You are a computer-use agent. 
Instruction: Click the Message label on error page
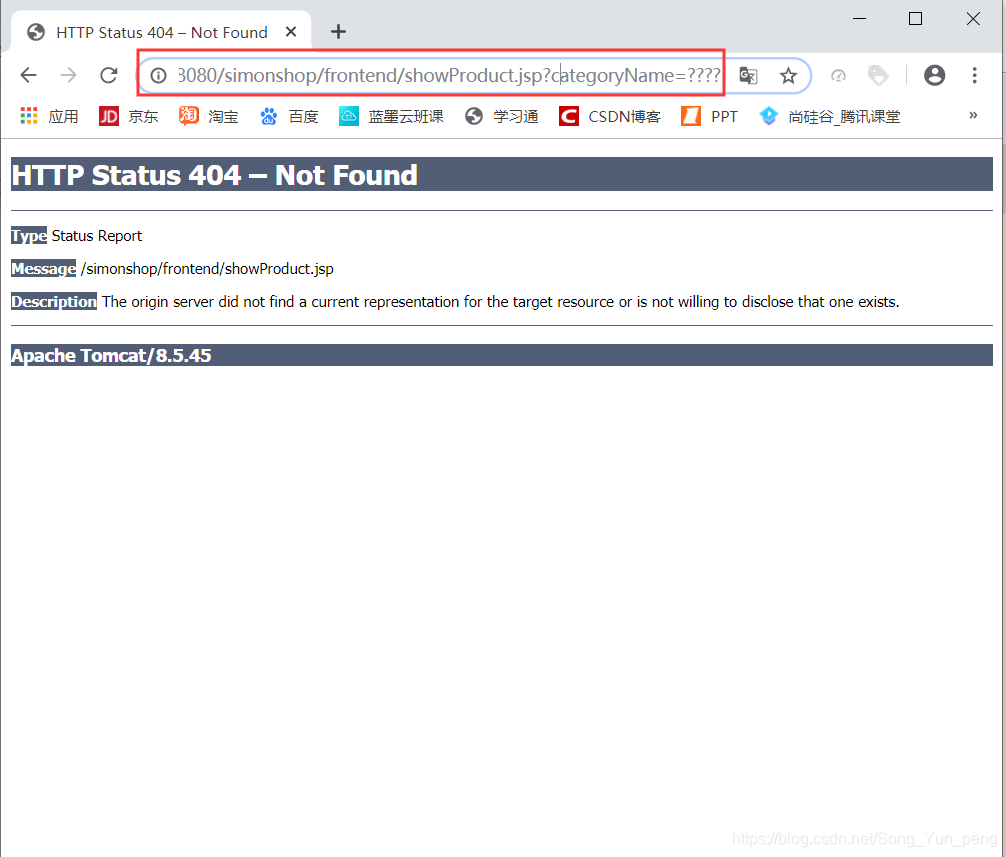(x=44, y=269)
